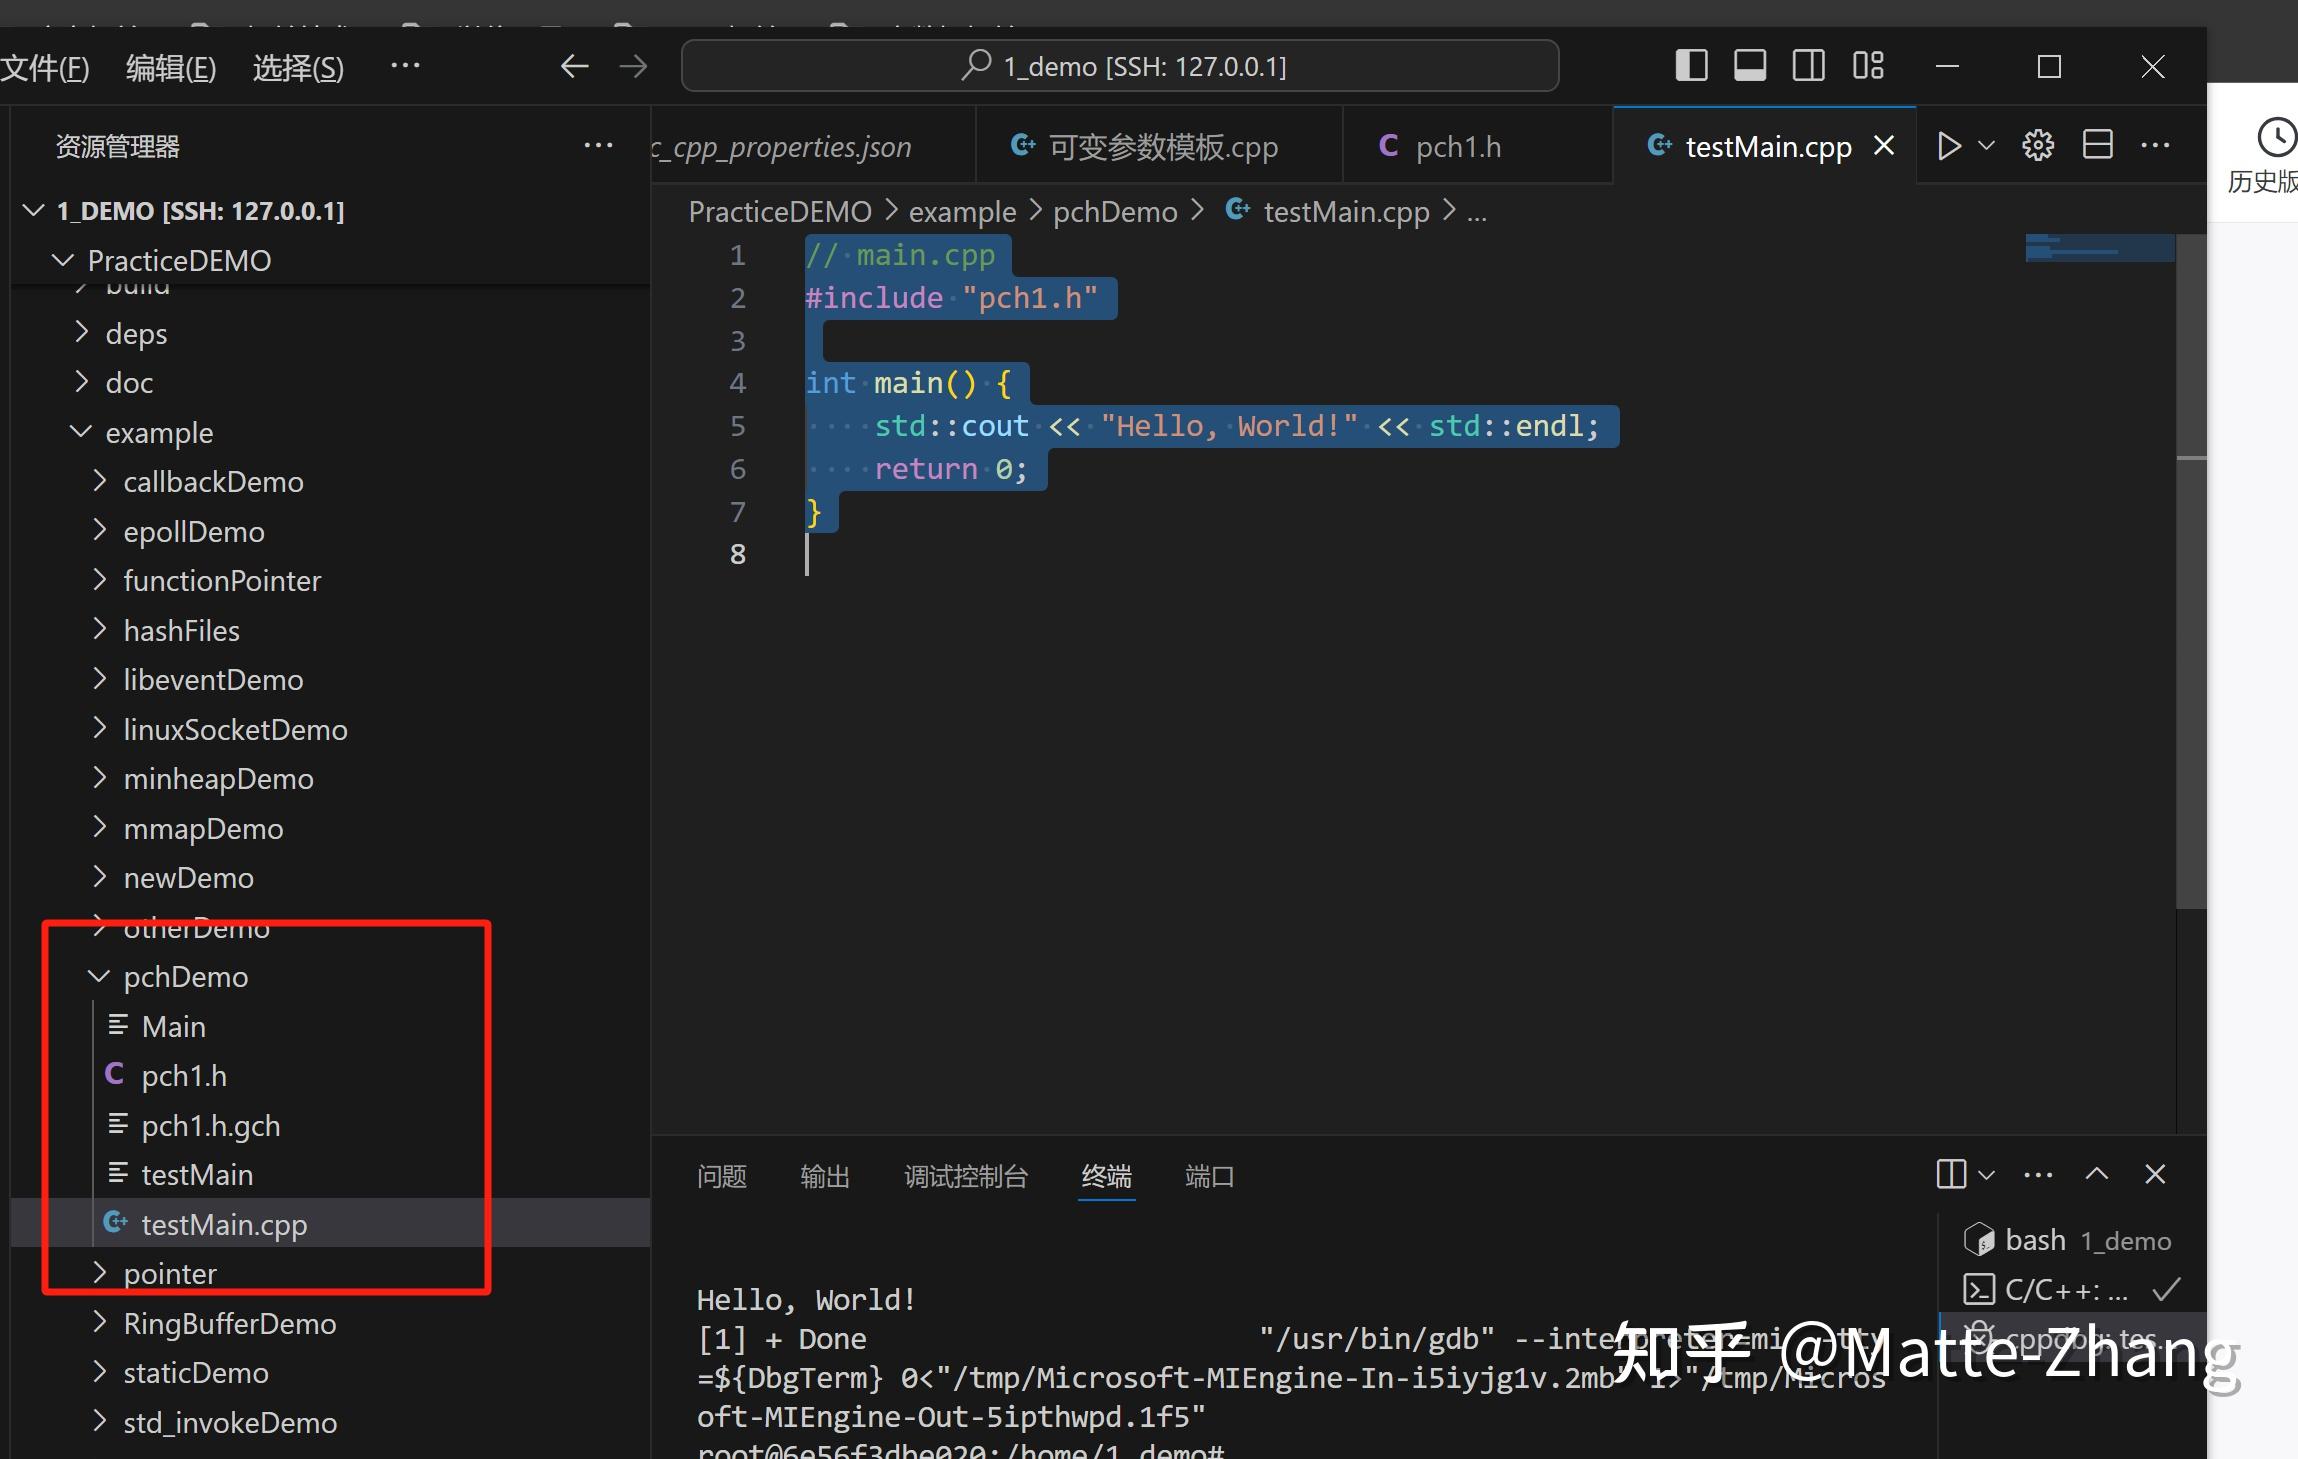Split the editor using the split icon
Image resolution: width=2298 pixels, height=1459 pixels.
[x=2097, y=145]
